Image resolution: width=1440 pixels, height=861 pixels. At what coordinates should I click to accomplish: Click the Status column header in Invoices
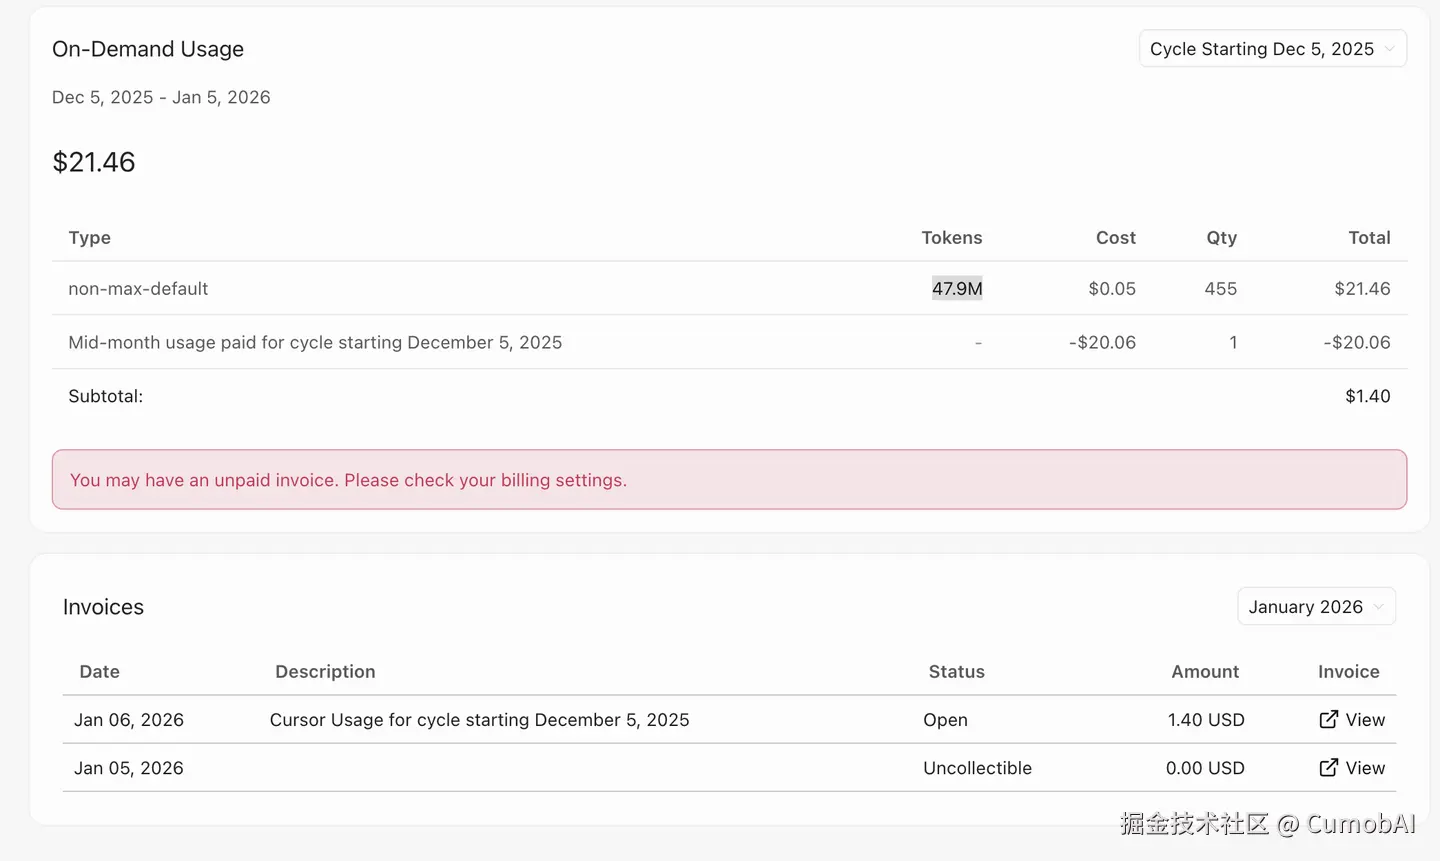[x=956, y=672]
